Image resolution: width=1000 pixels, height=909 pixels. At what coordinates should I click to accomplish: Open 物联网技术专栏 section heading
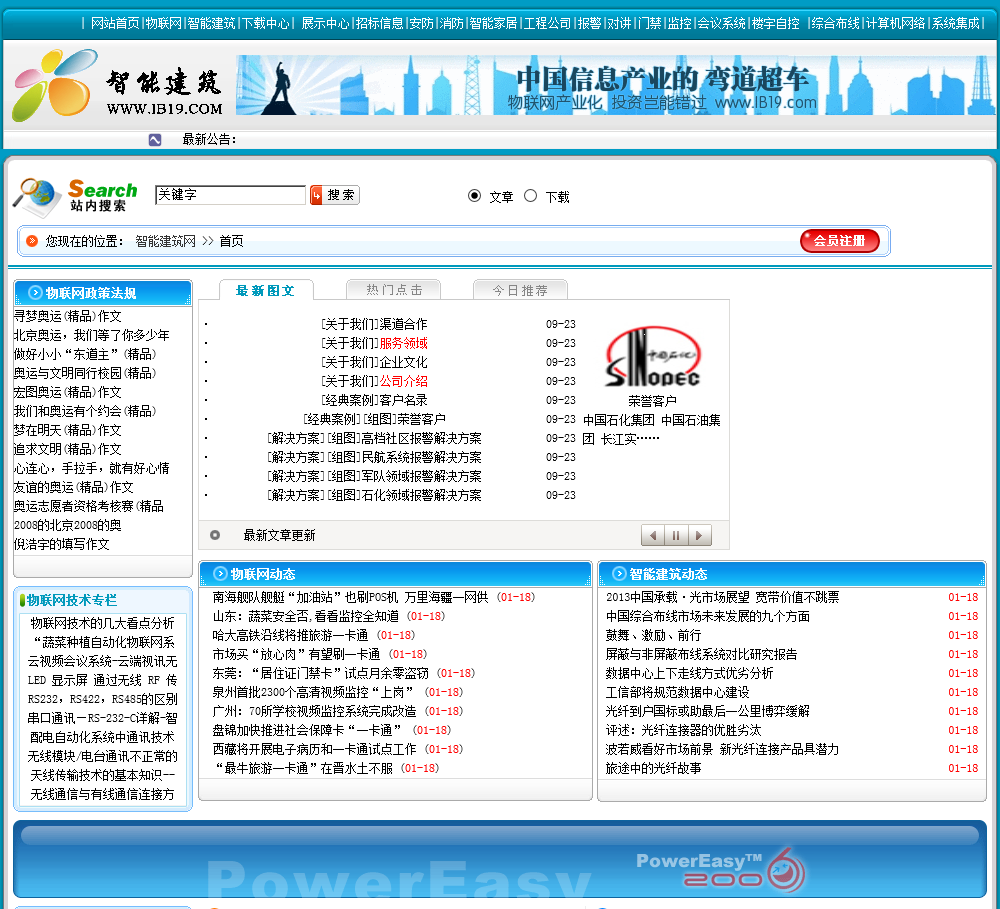coord(71,600)
